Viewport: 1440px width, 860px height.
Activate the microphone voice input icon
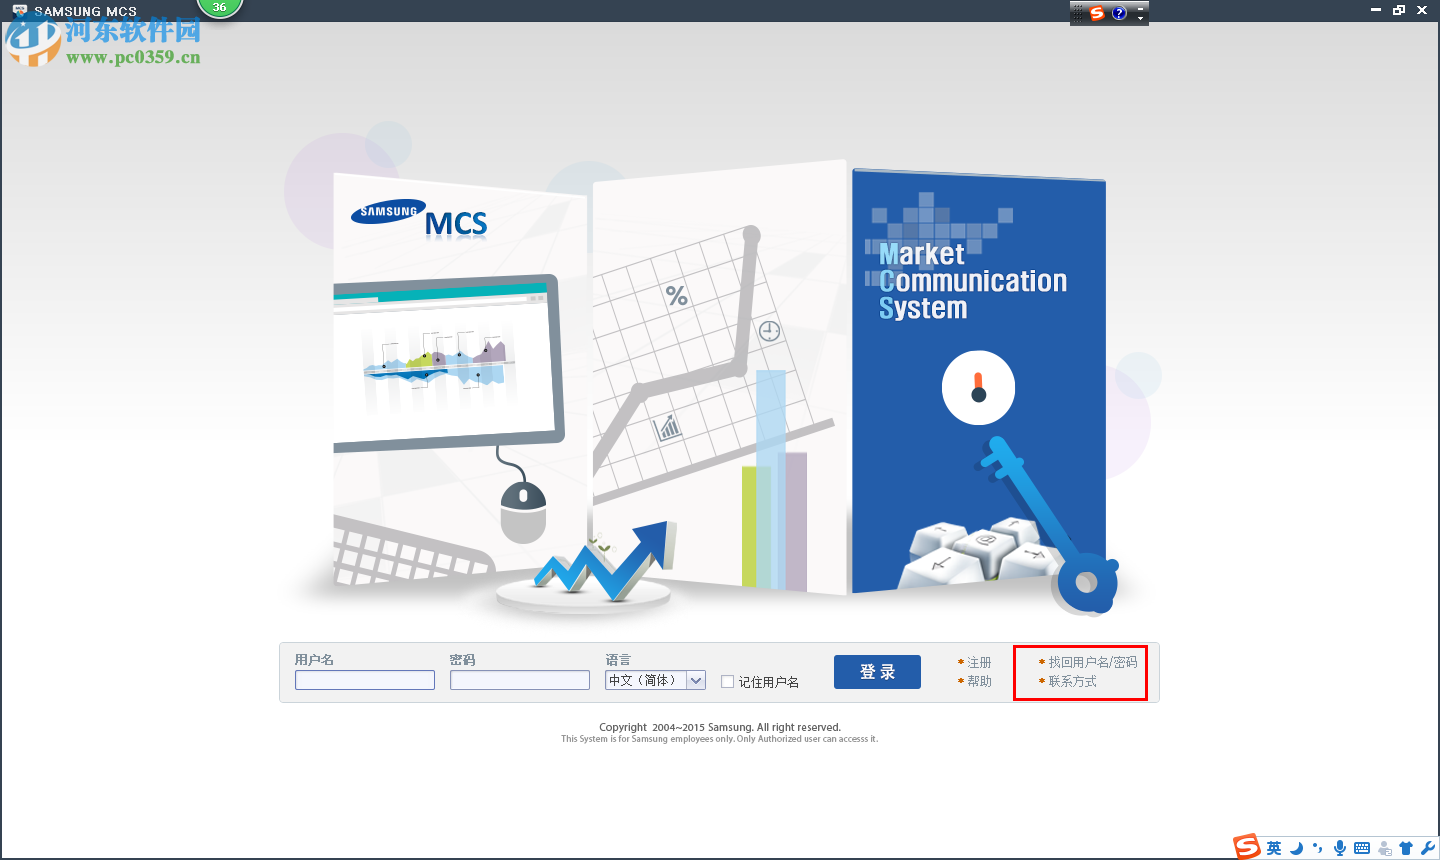coord(1340,848)
